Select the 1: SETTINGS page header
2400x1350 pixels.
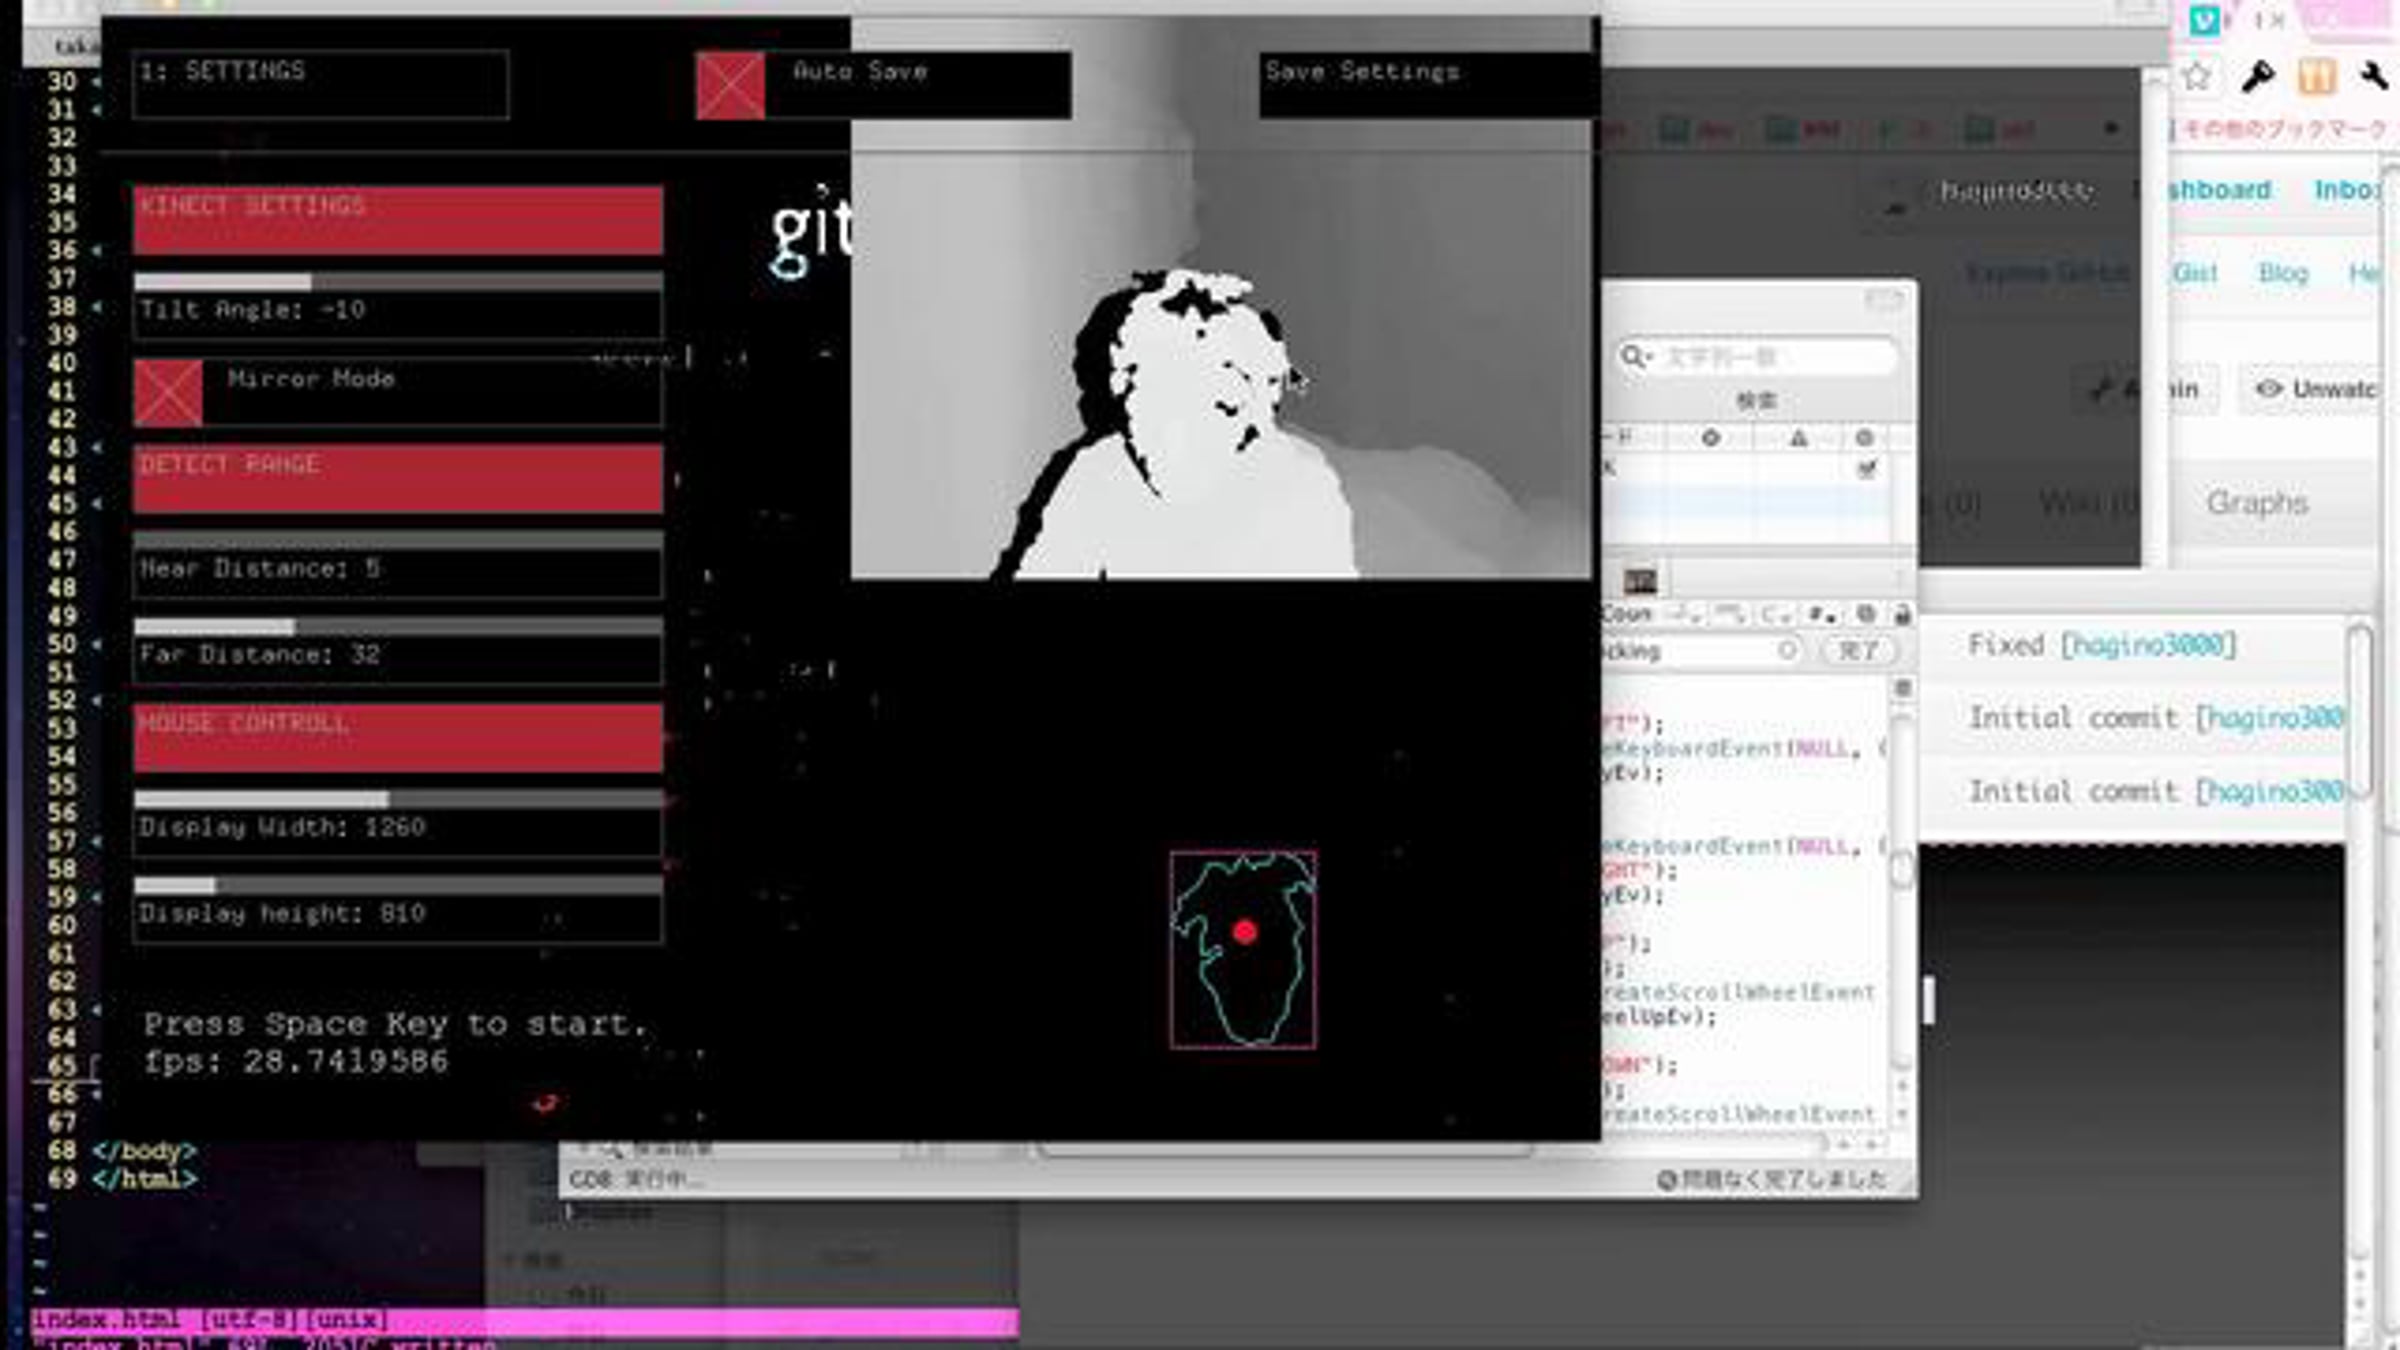[x=320, y=84]
